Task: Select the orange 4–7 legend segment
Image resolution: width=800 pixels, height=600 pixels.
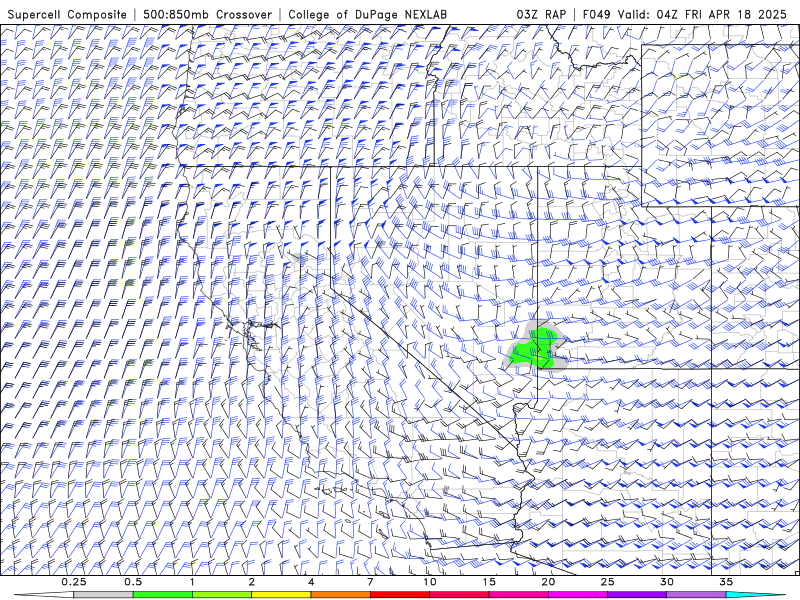Action: pyautogui.click(x=340, y=595)
